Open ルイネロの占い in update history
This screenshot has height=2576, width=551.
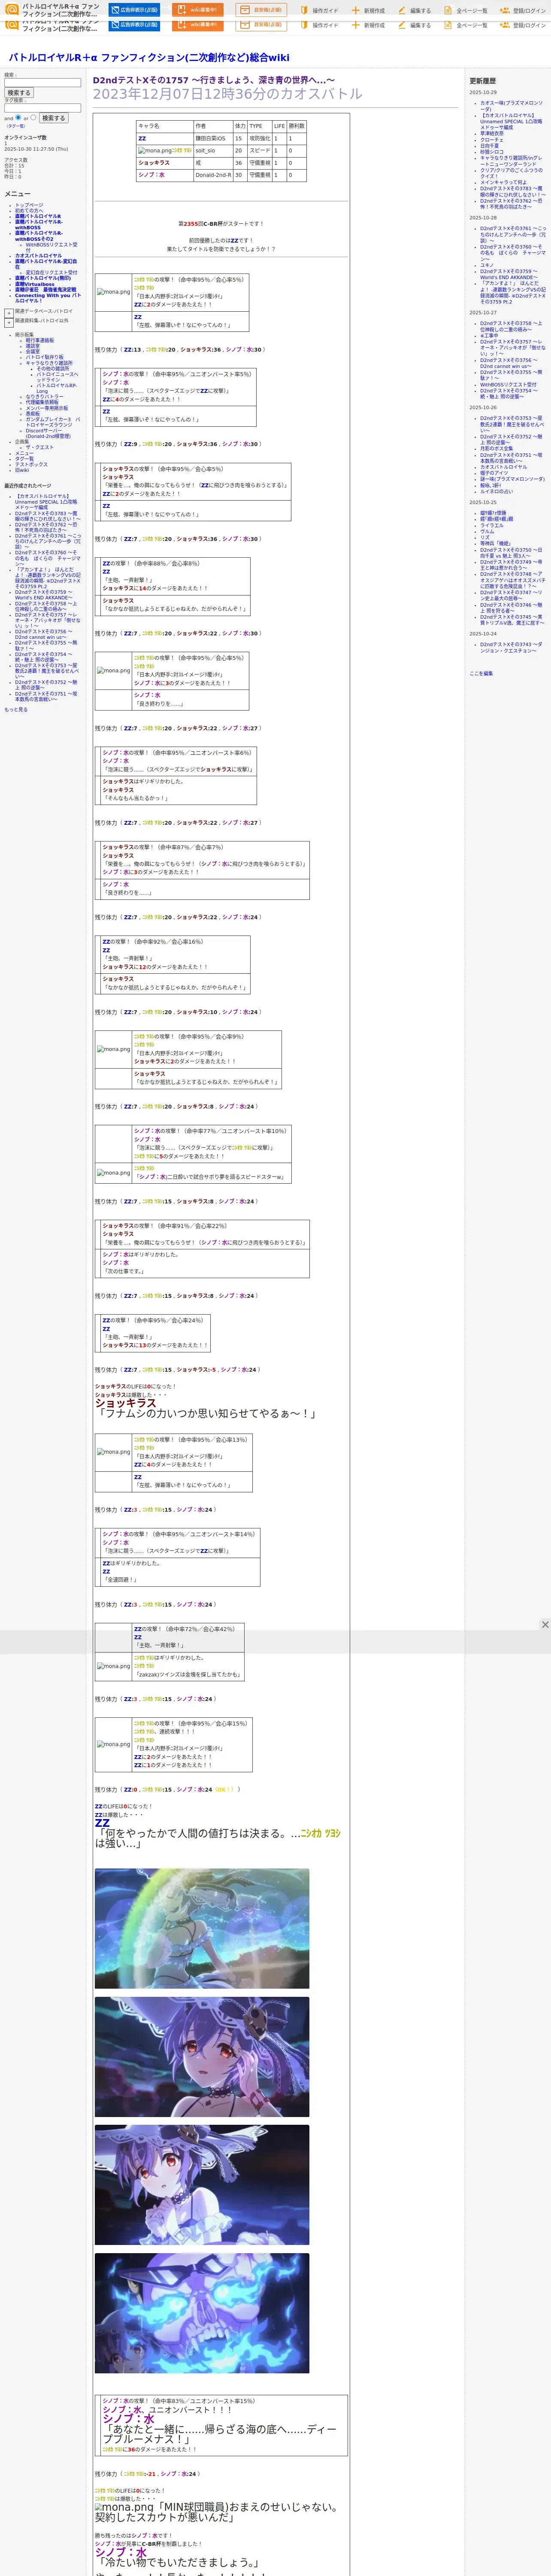(497, 491)
